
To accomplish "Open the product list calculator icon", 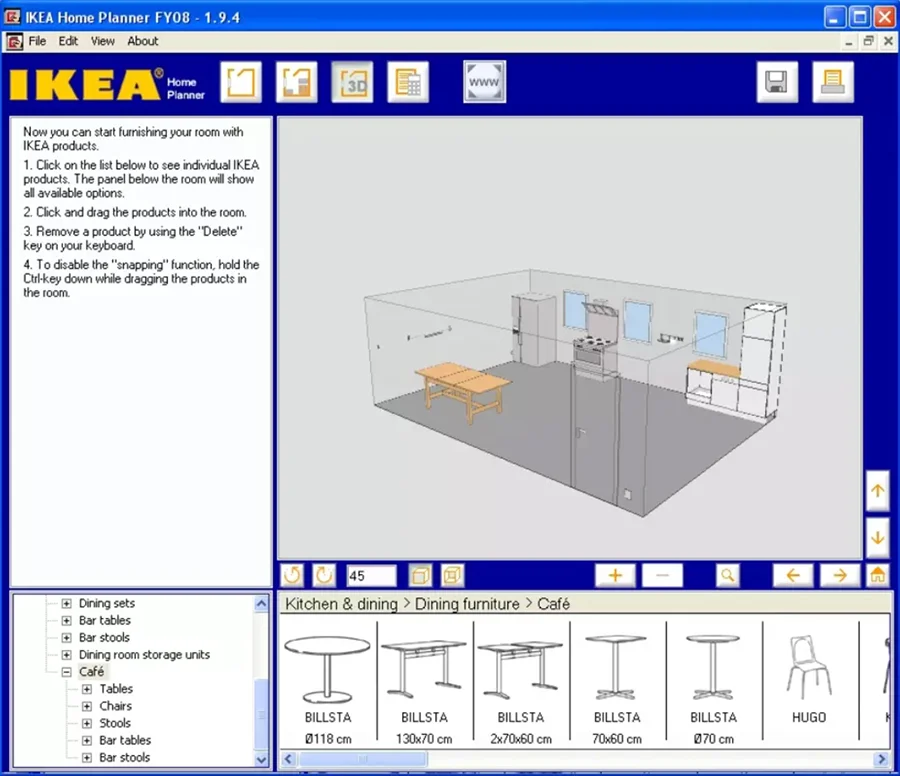I will tap(408, 83).
